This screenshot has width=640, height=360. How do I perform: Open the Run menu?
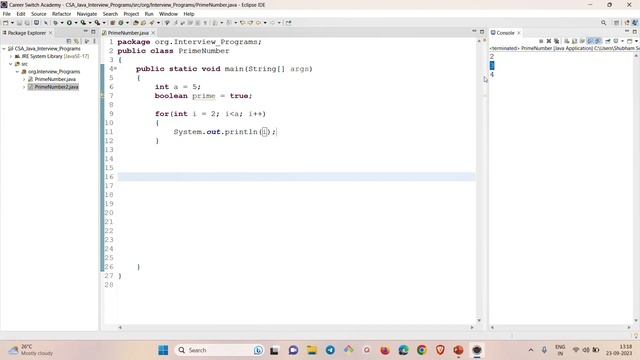149,14
